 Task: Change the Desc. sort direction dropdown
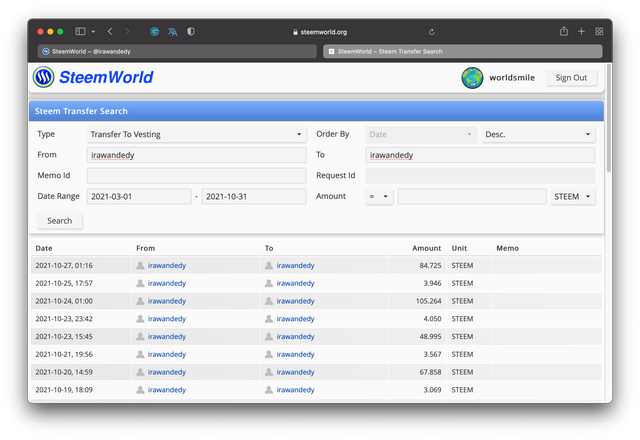[x=538, y=134]
